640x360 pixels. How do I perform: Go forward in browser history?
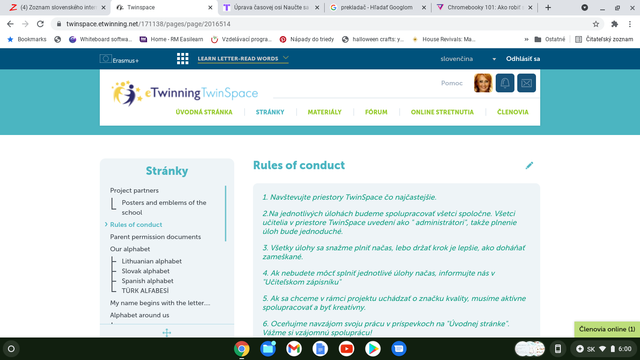tap(25, 24)
